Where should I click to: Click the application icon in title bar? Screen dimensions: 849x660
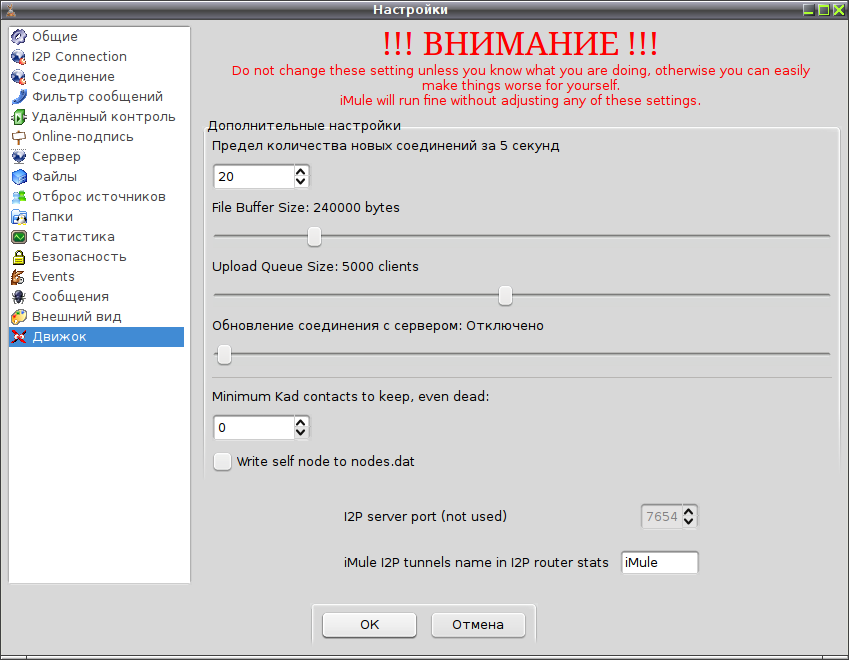click(x=10, y=9)
